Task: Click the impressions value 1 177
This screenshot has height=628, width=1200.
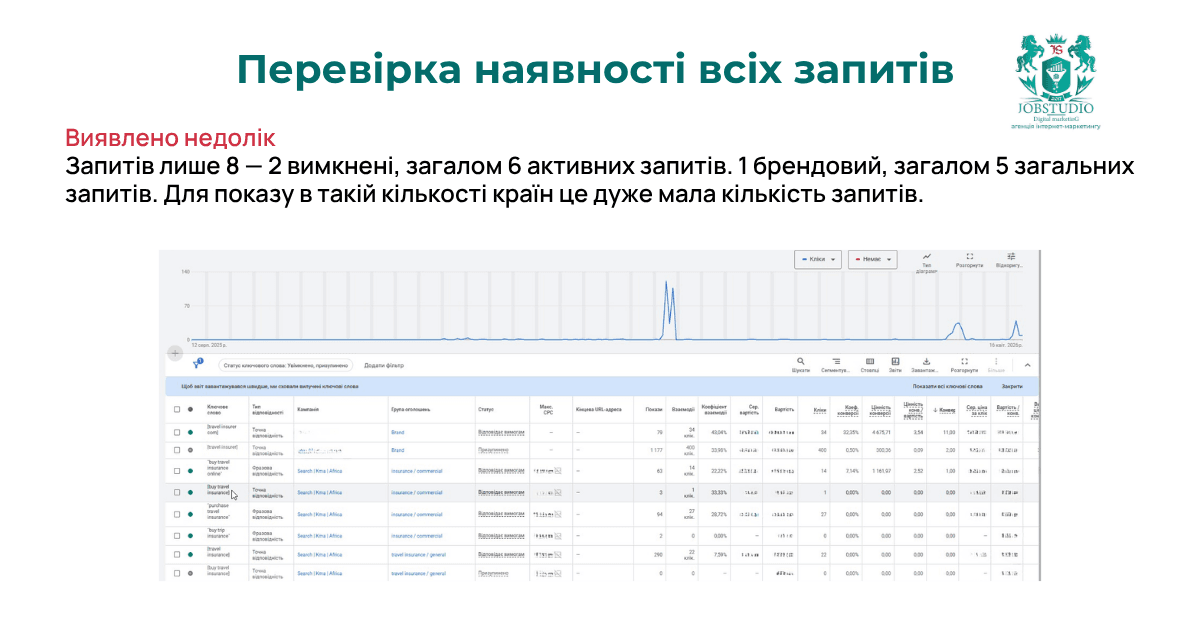Action: (x=655, y=449)
